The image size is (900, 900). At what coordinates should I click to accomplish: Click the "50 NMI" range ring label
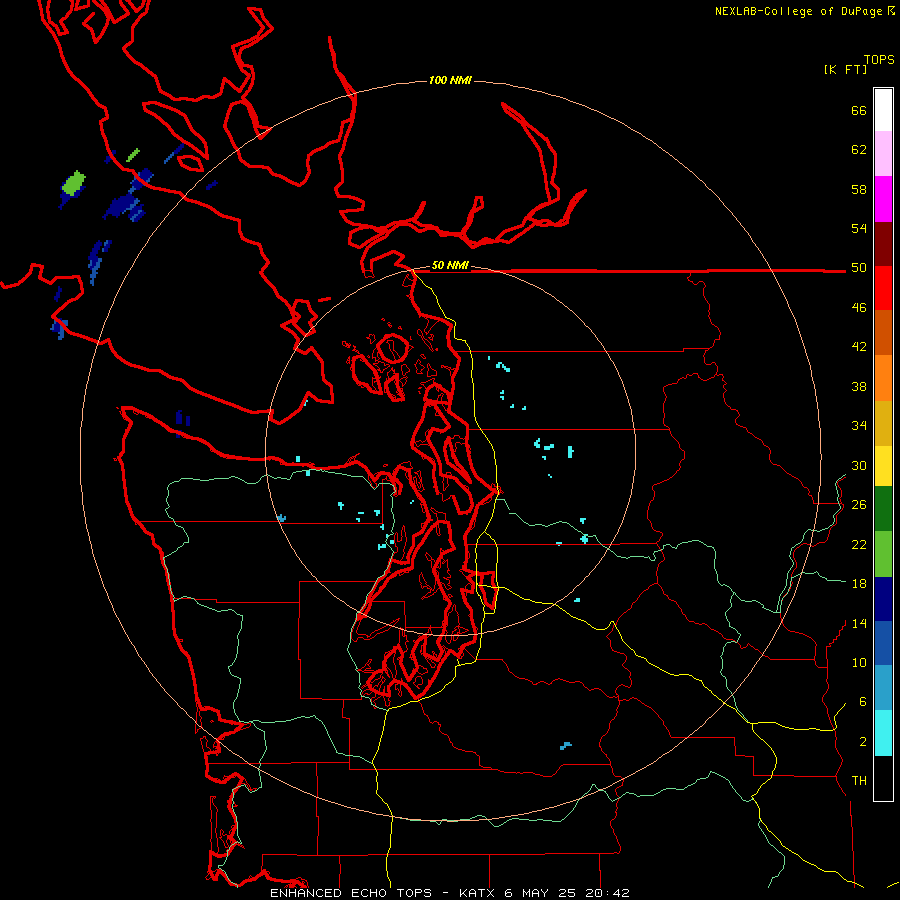click(x=450, y=265)
